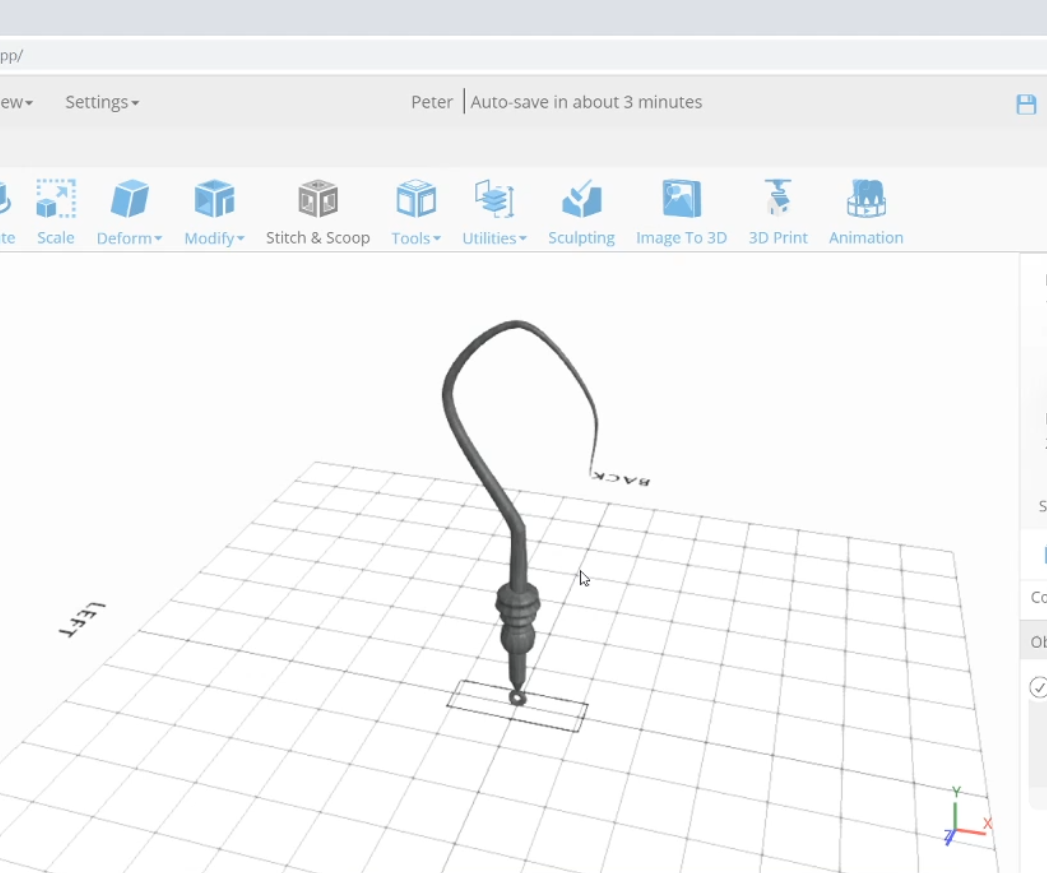
Task: Click the XYZ axis orientation gizmo
Action: (967, 816)
